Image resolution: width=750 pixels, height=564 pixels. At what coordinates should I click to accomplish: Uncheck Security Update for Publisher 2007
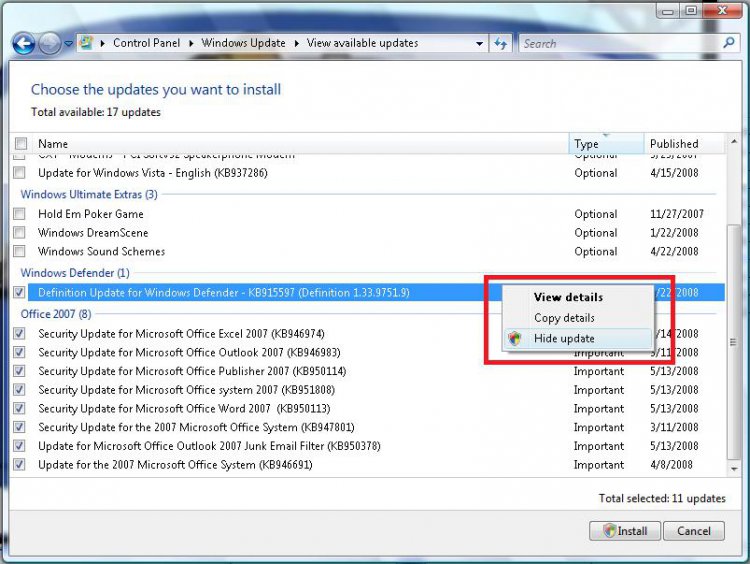pyautogui.click(x=19, y=371)
